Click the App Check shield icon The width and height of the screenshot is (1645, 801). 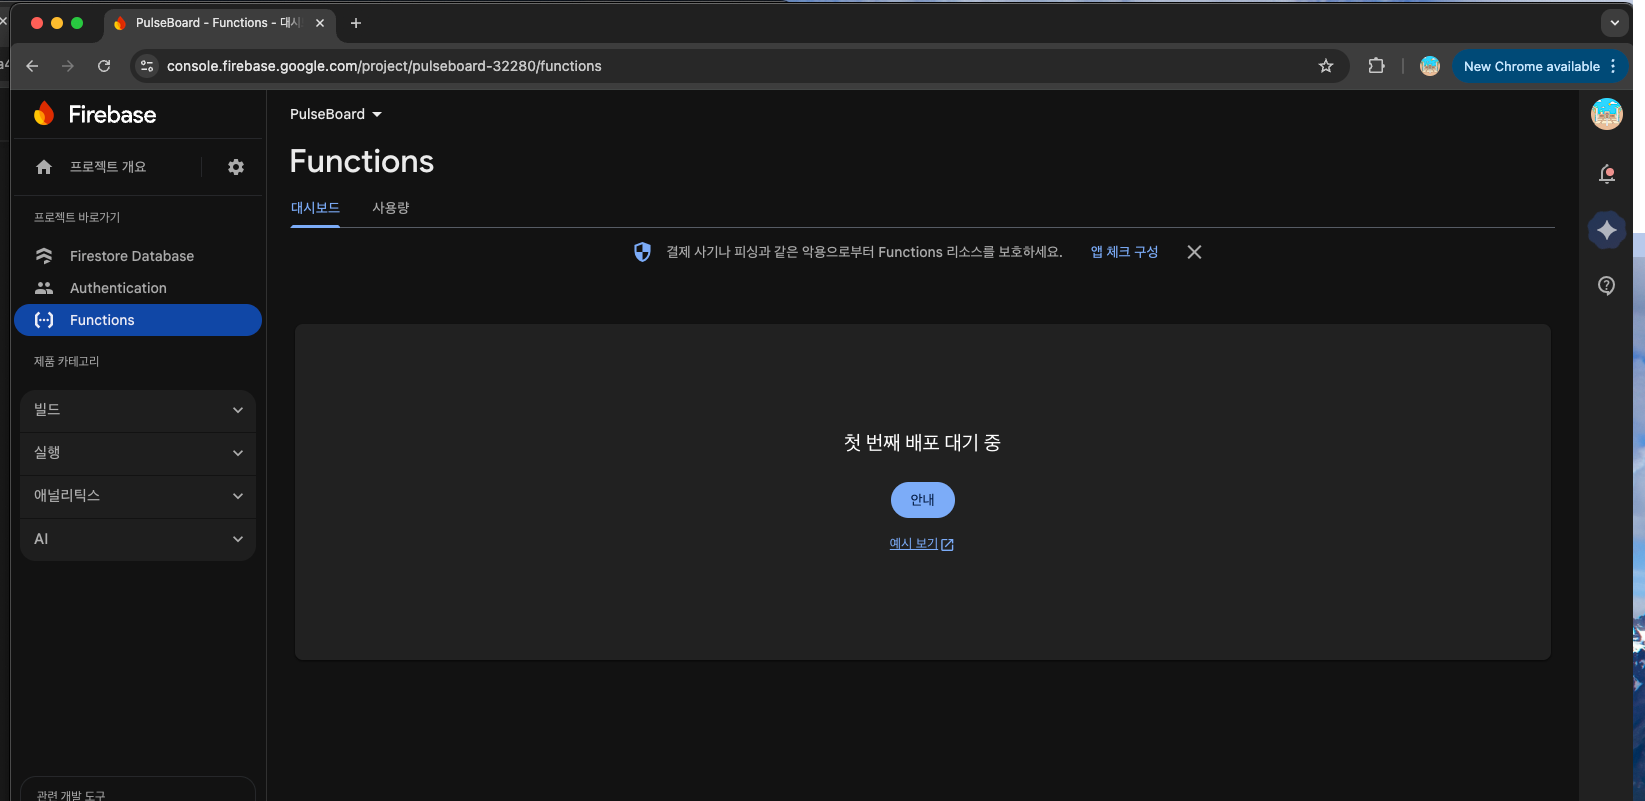tap(643, 252)
